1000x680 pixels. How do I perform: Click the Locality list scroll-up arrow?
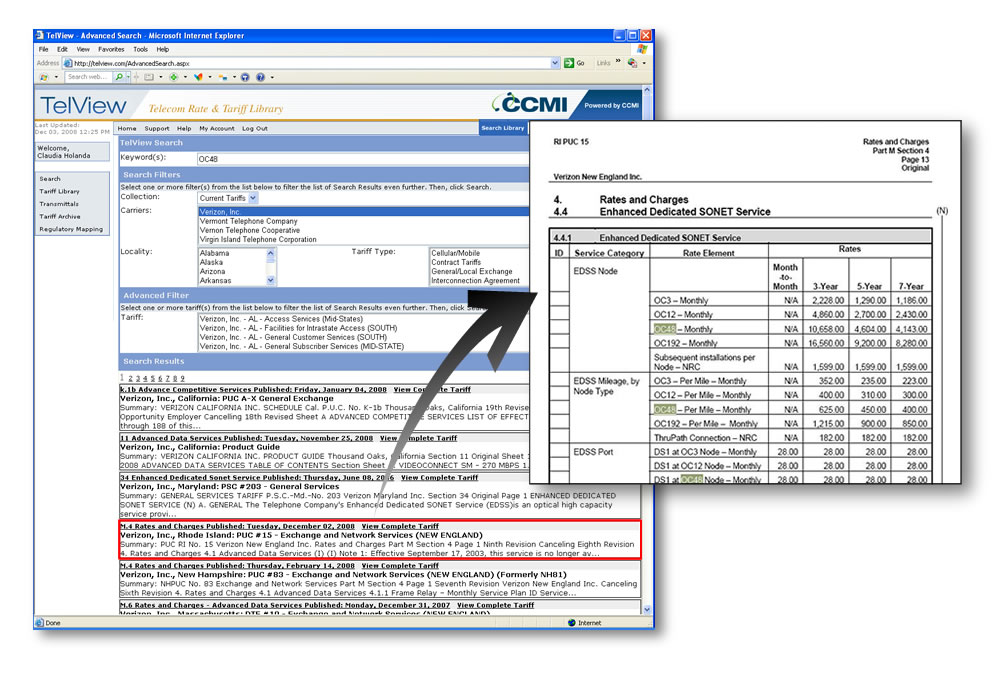pos(270,253)
